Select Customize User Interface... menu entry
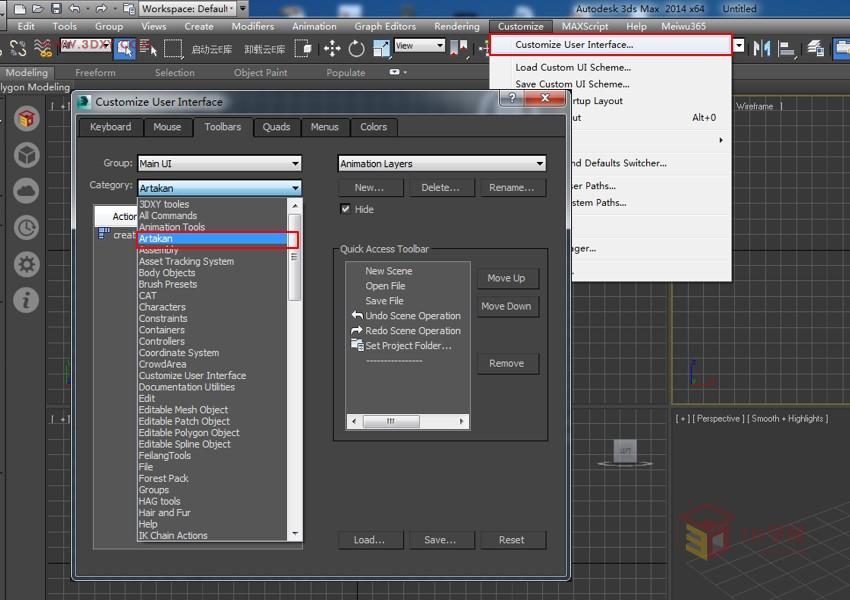Viewport: 850px width, 600px height. coord(610,44)
